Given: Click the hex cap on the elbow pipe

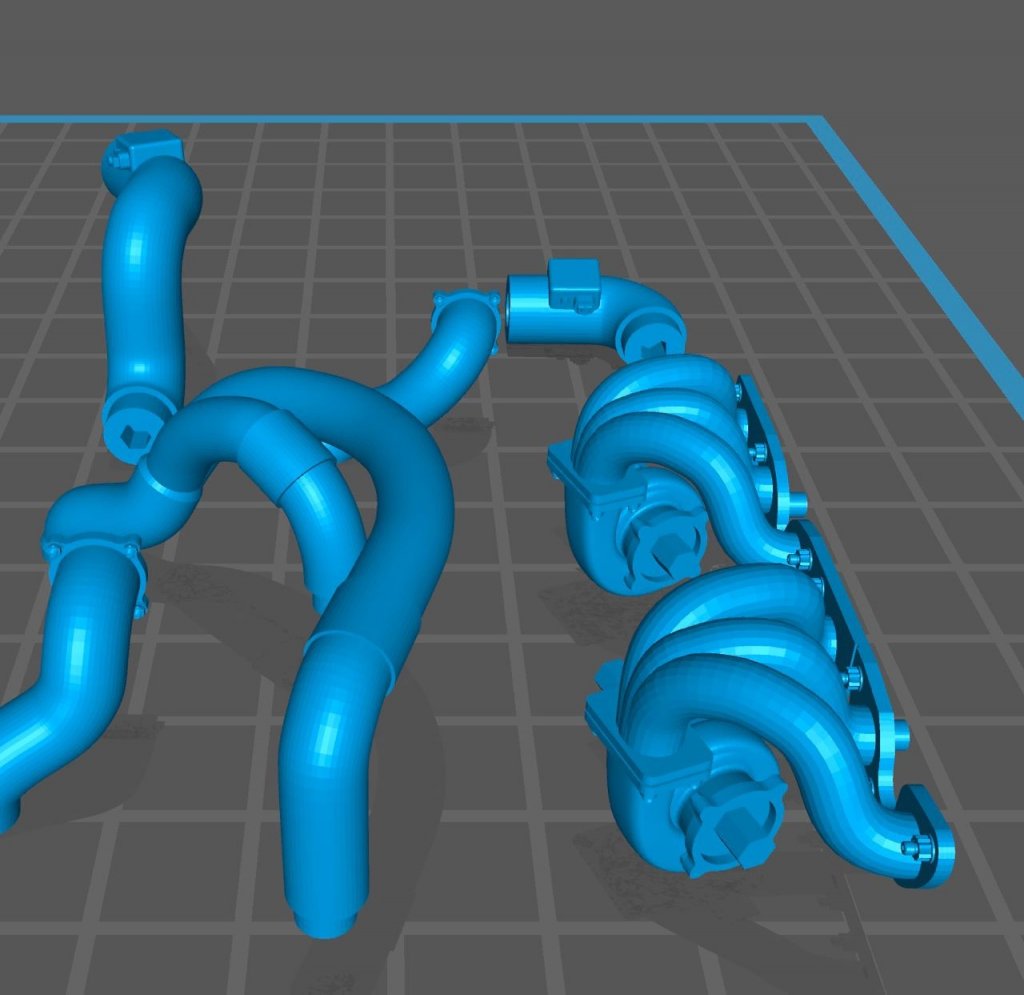Looking at the screenshot, I should pos(652,346).
